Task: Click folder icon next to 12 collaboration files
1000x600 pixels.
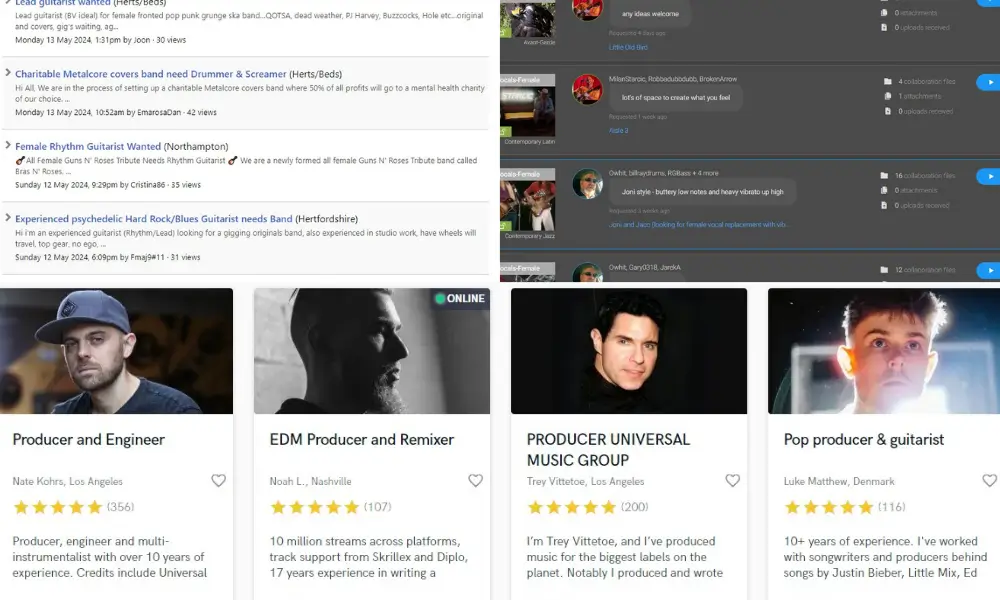Action: pyautogui.click(x=884, y=270)
